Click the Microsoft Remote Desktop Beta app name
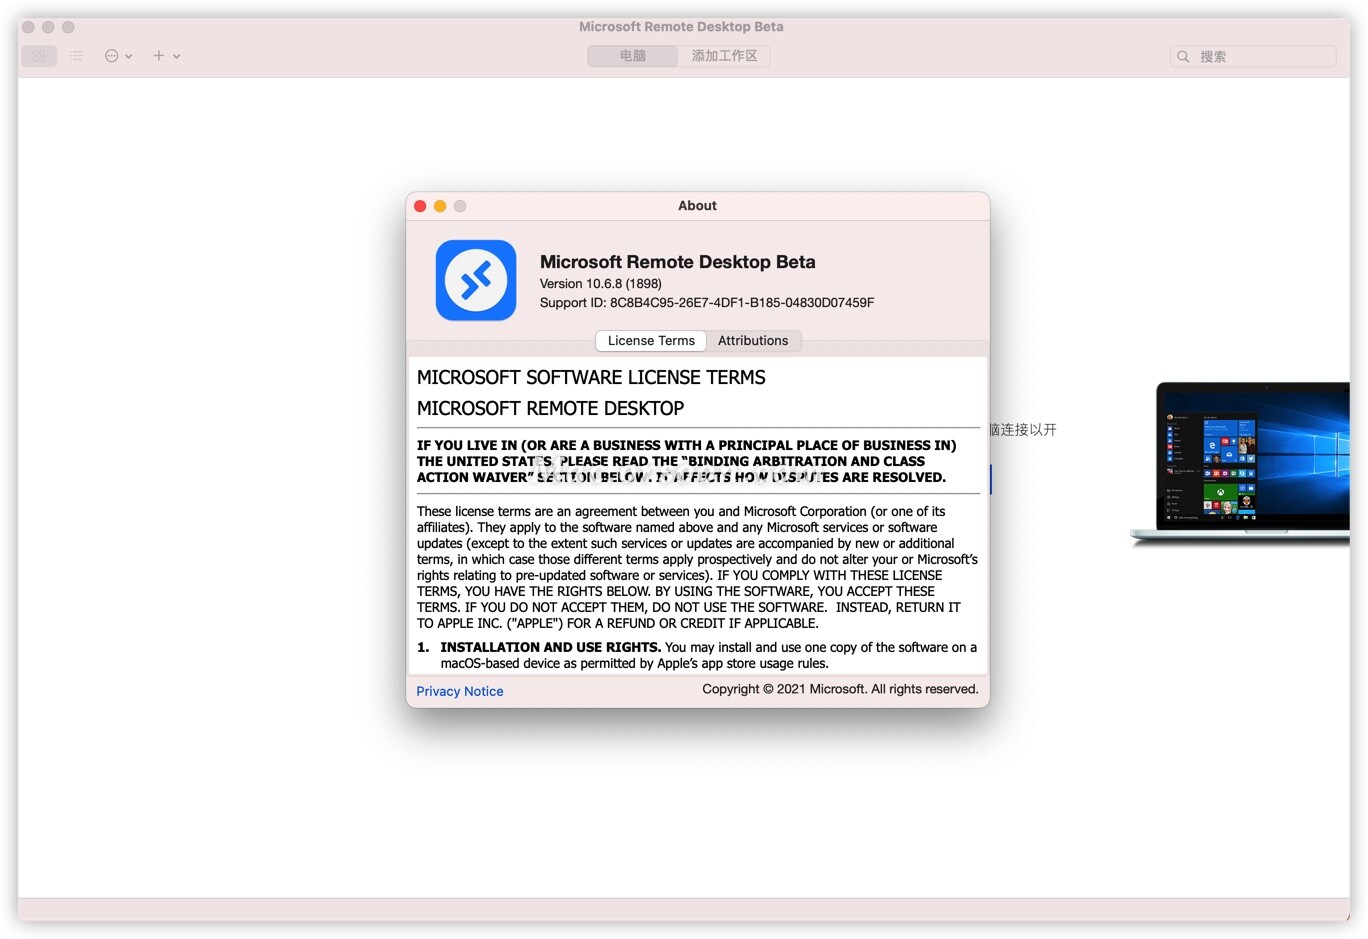The image size is (1368, 939). [678, 262]
